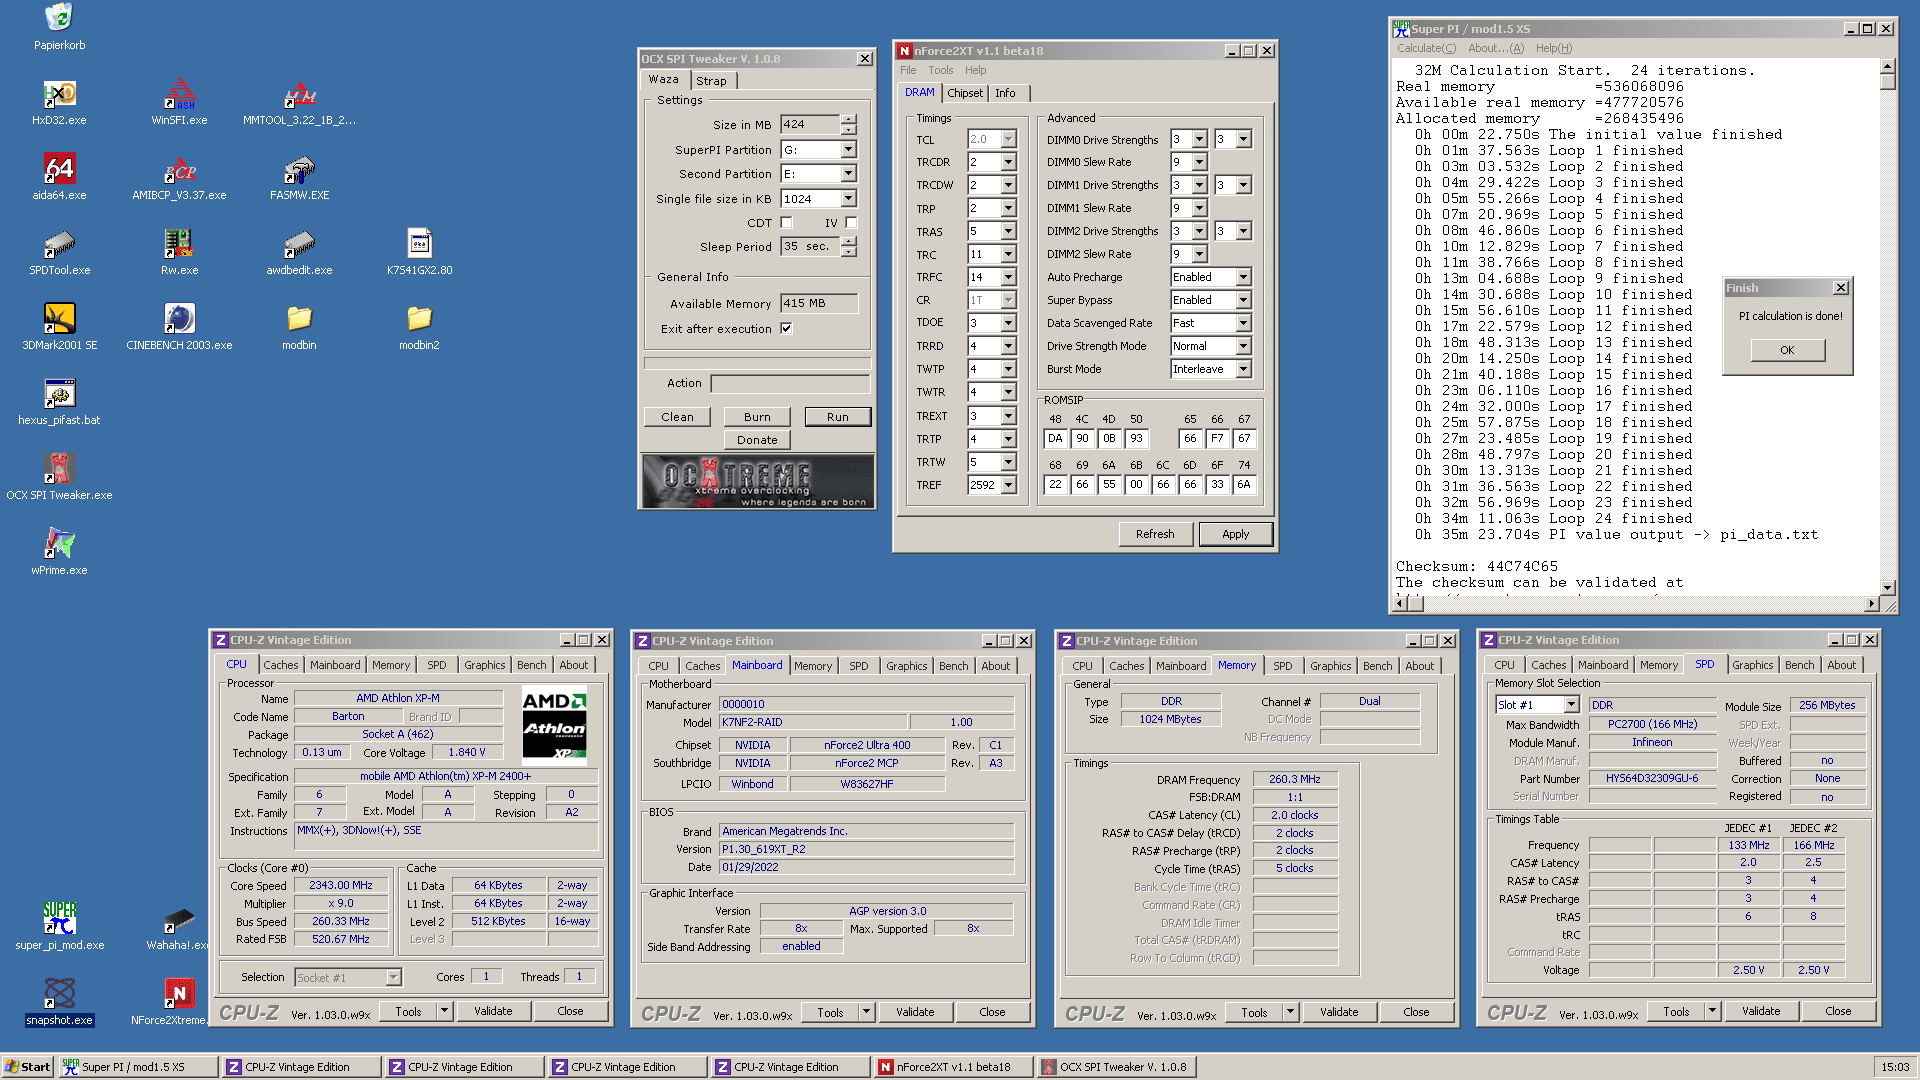Increase the Size in MB stepper
This screenshot has width=1920, height=1080.
click(848, 119)
